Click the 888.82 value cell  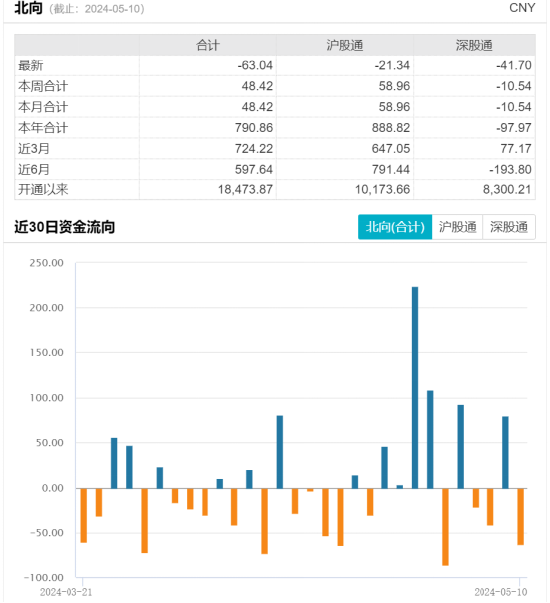click(x=391, y=128)
